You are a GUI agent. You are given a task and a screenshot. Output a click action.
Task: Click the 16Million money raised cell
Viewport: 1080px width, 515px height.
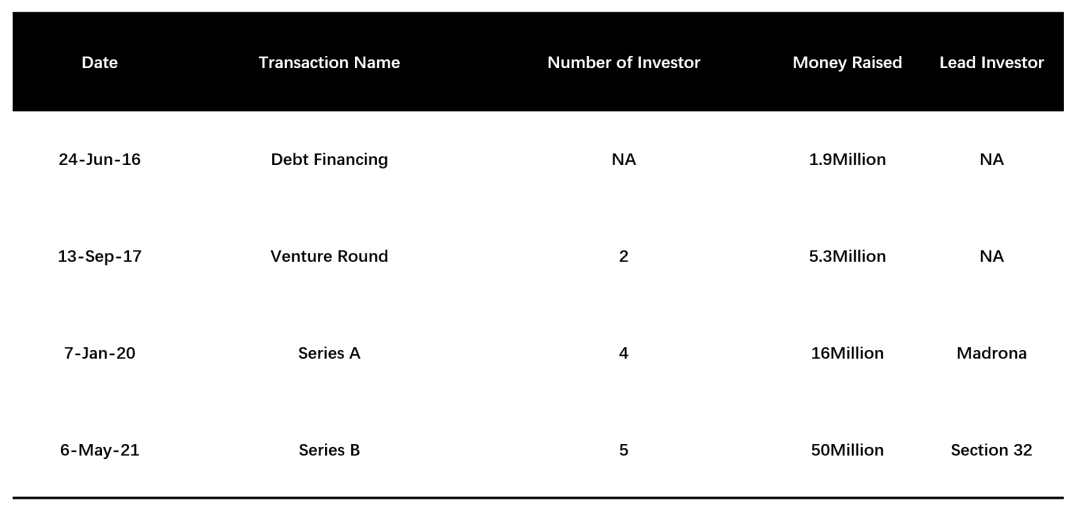click(847, 353)
